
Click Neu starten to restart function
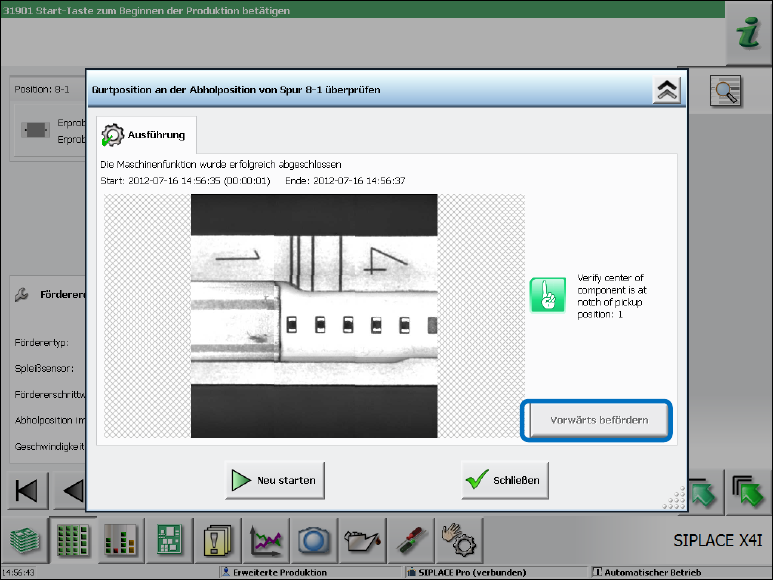[x=274, y=480]
